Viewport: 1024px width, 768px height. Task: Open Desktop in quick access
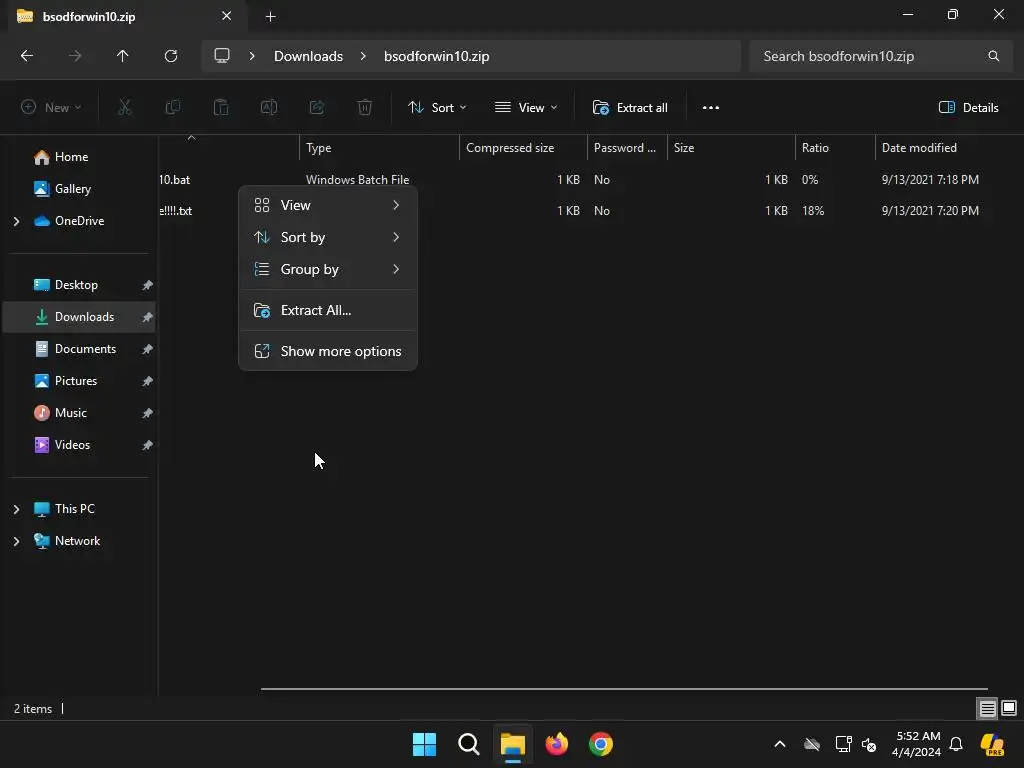tap(76, 285)
